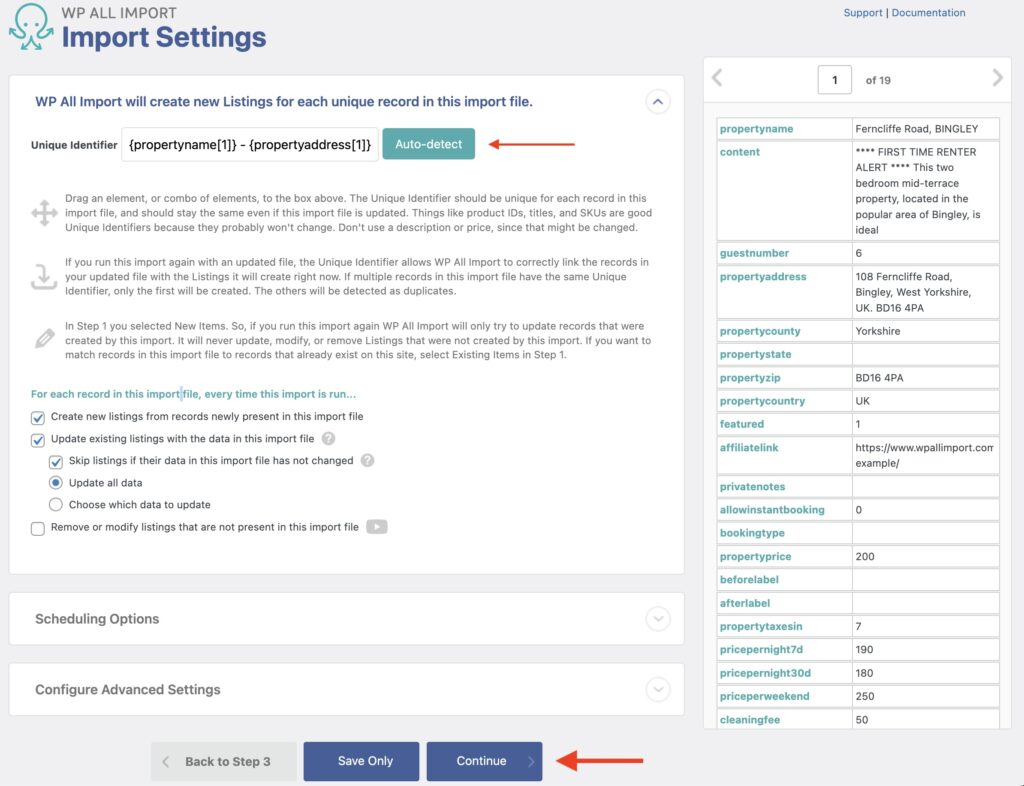Click the previous record arrow in preview panel

click(x=717, y=78)
